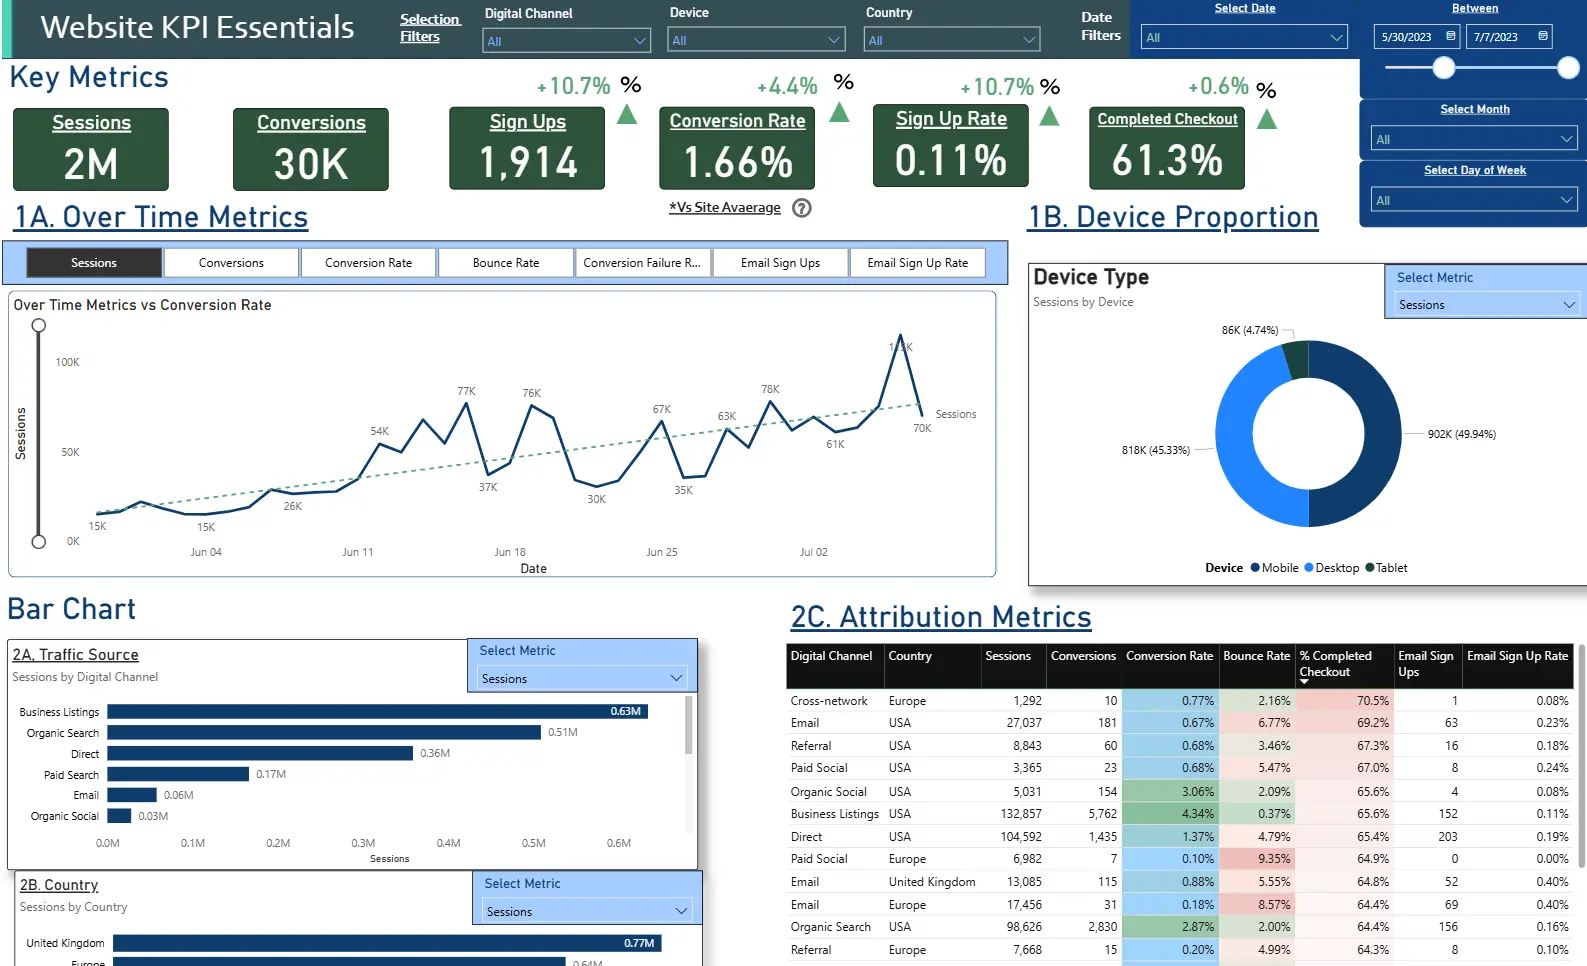Screen dimensions: 1587x966
Task: Click the Conversions KPI card
Action: (x=311, y=149)
